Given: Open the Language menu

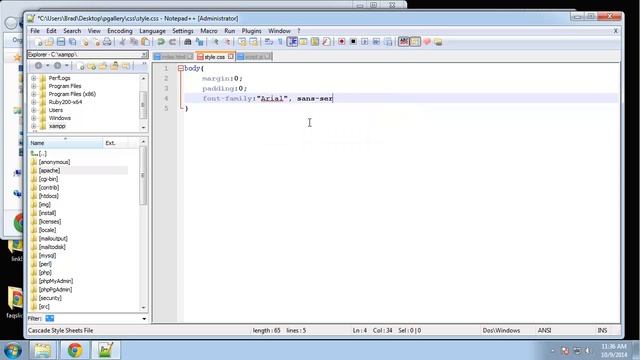Looking at the screenshot, I should pos(152,31).
